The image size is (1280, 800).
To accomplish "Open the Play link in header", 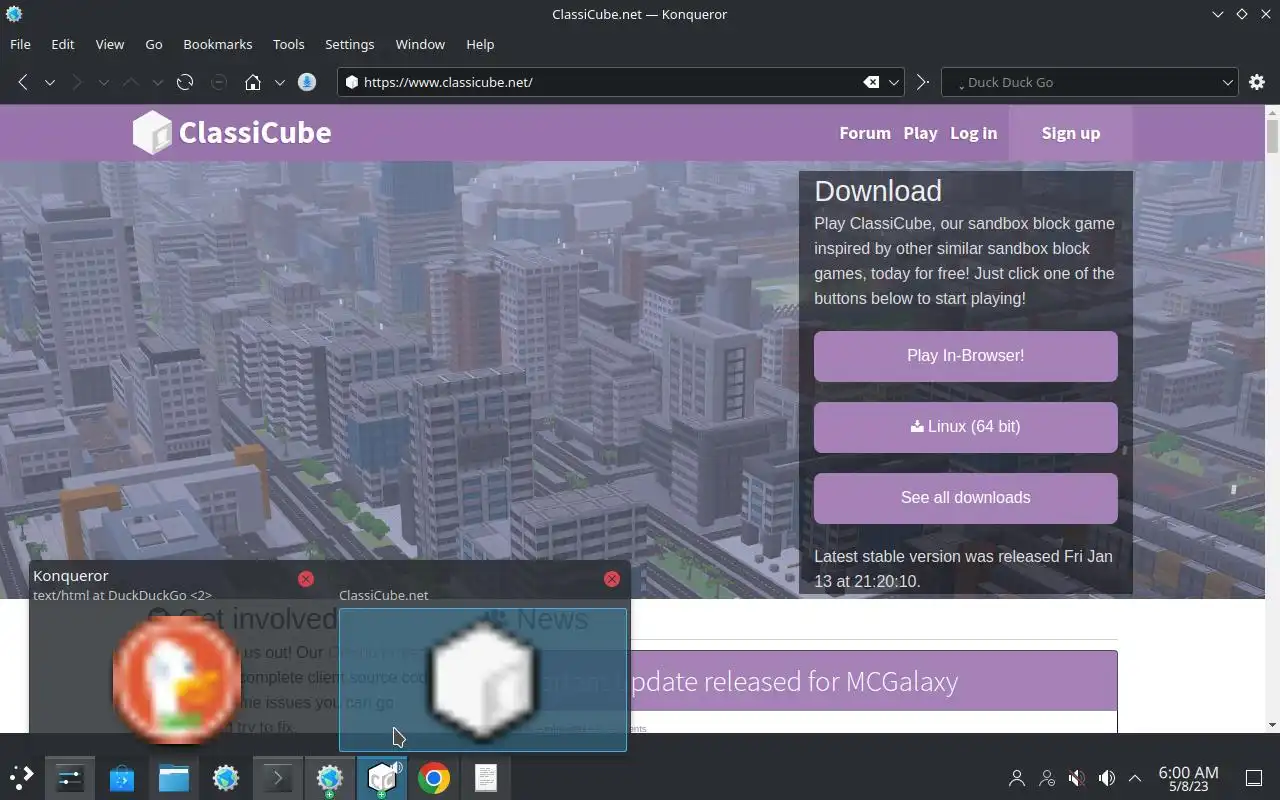I will coord(920,133).
